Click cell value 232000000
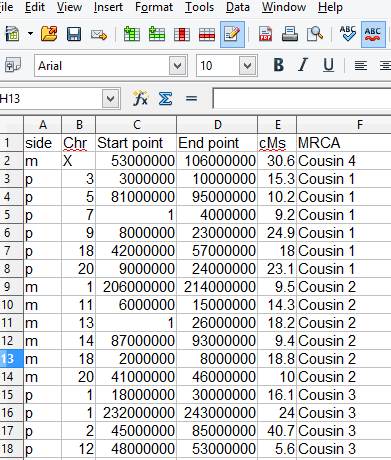 [x=136, y=413]
